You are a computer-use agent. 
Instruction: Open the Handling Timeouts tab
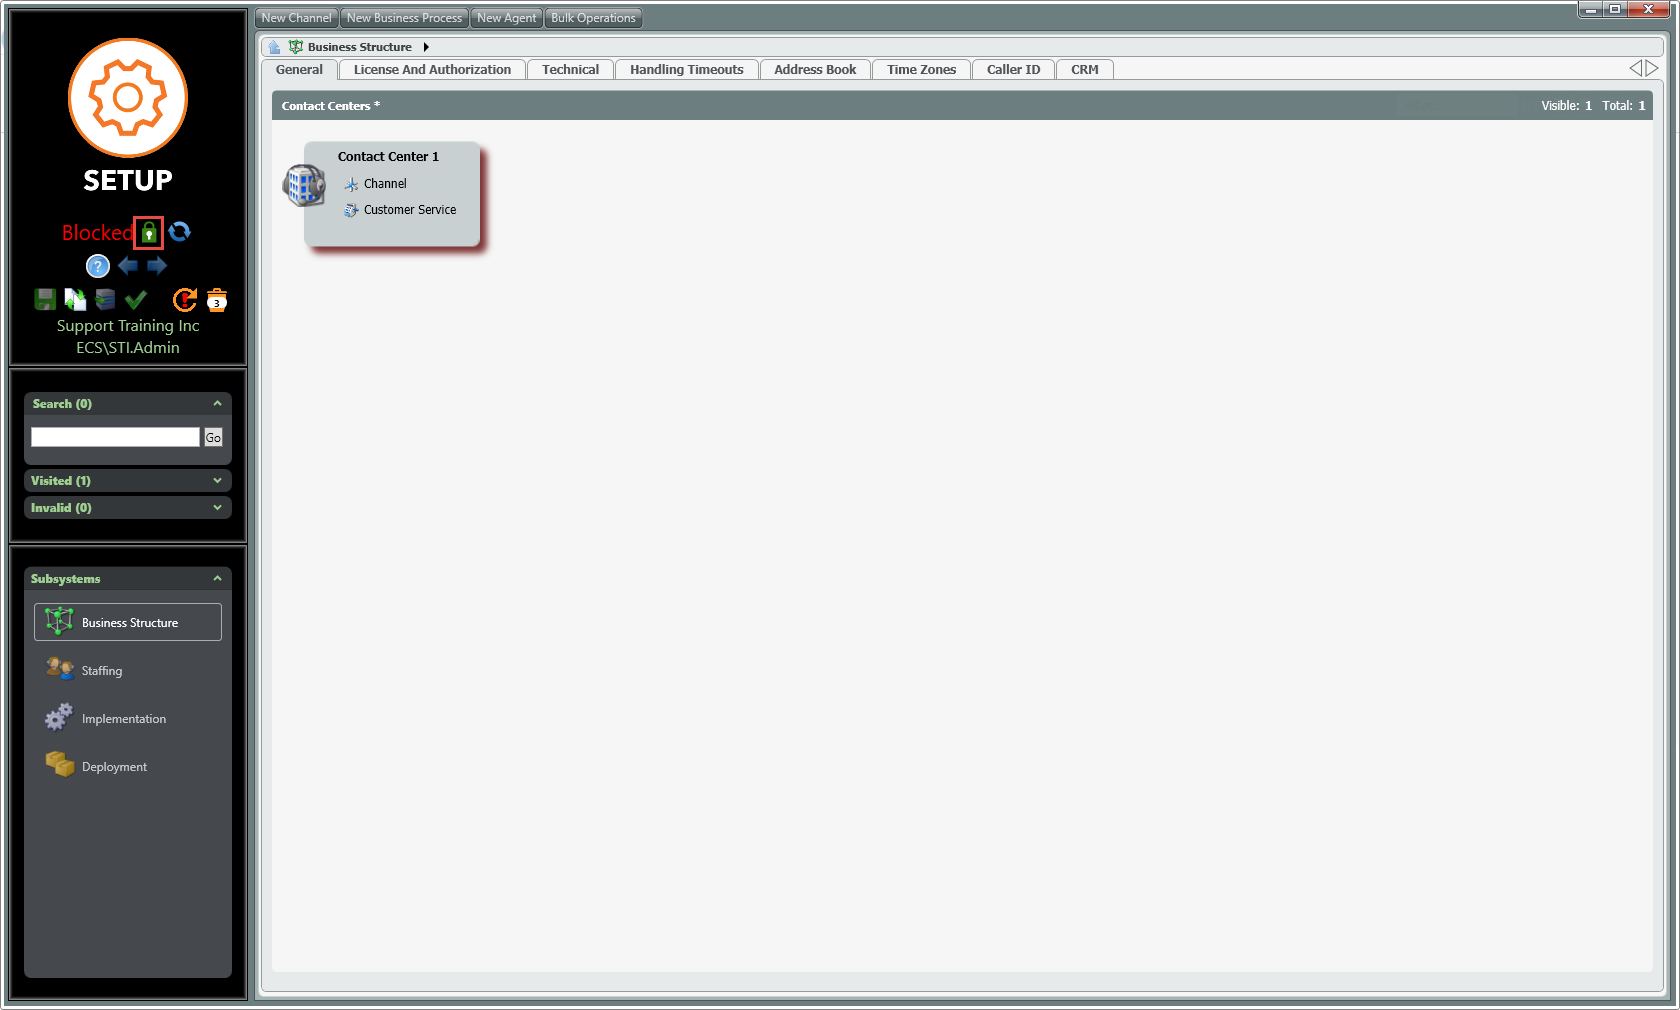click(686, 70)
